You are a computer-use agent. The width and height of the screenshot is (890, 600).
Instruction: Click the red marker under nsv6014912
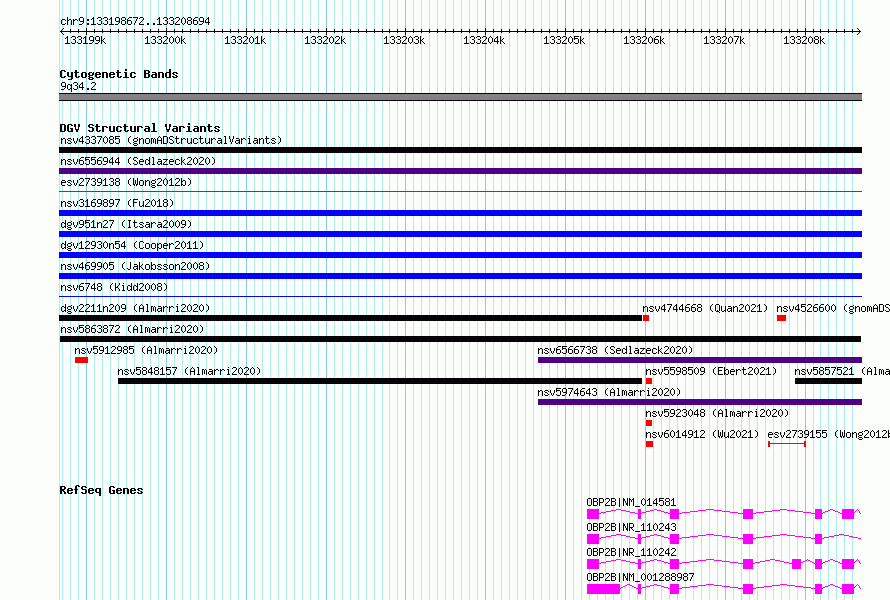(649, 444)
